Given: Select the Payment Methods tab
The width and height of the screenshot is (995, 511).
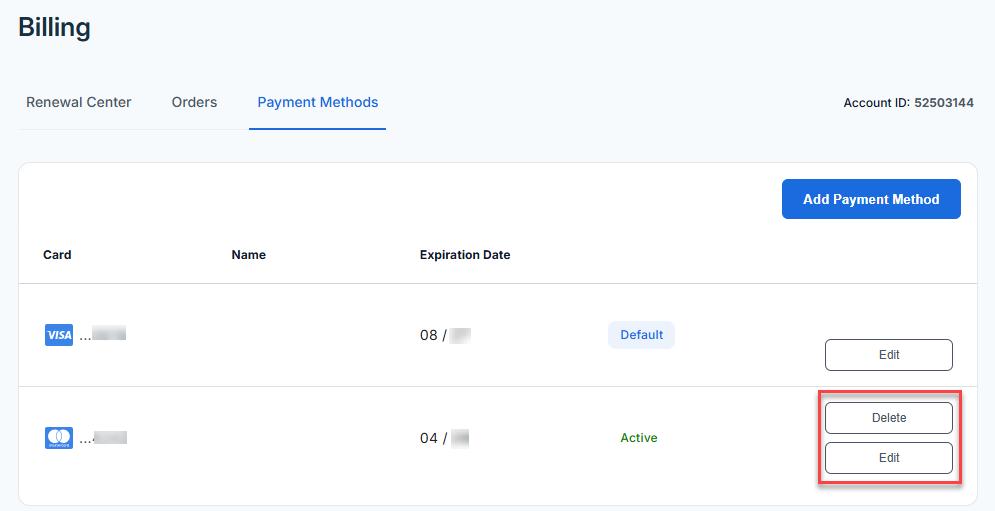Looking at the screenshot, I should [317, 102].
